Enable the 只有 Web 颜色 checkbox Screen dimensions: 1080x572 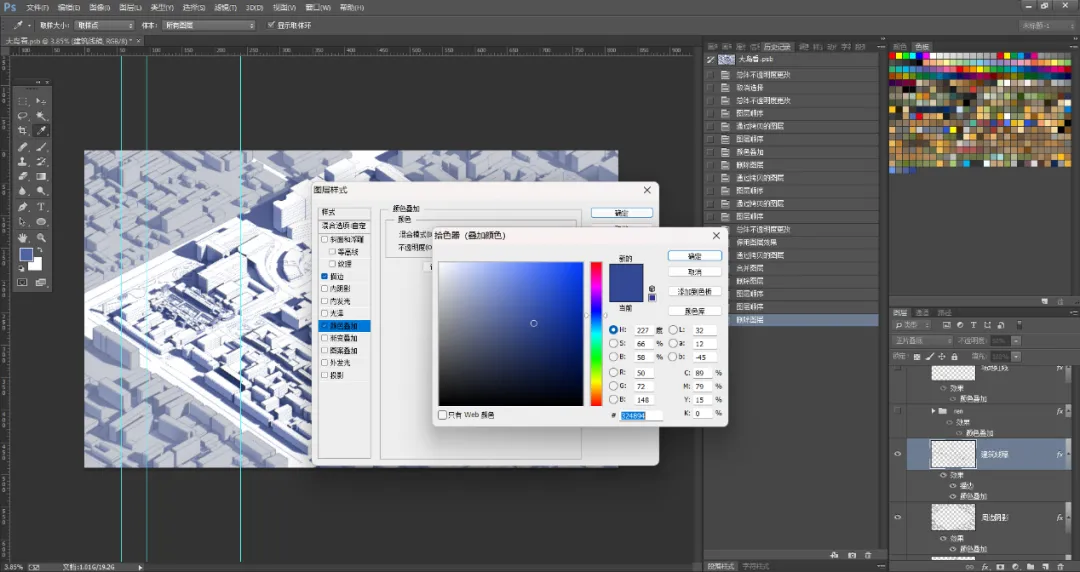443,415
